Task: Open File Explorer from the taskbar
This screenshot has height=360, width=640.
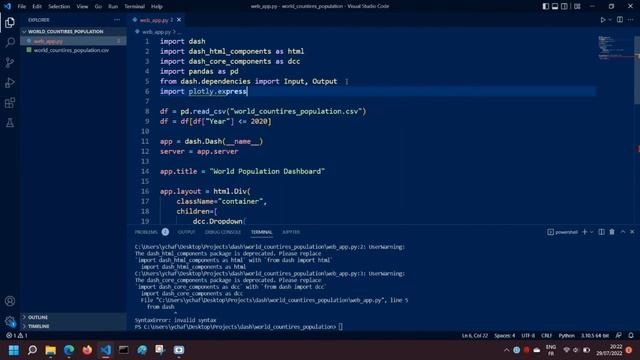Action: (51, 350)
